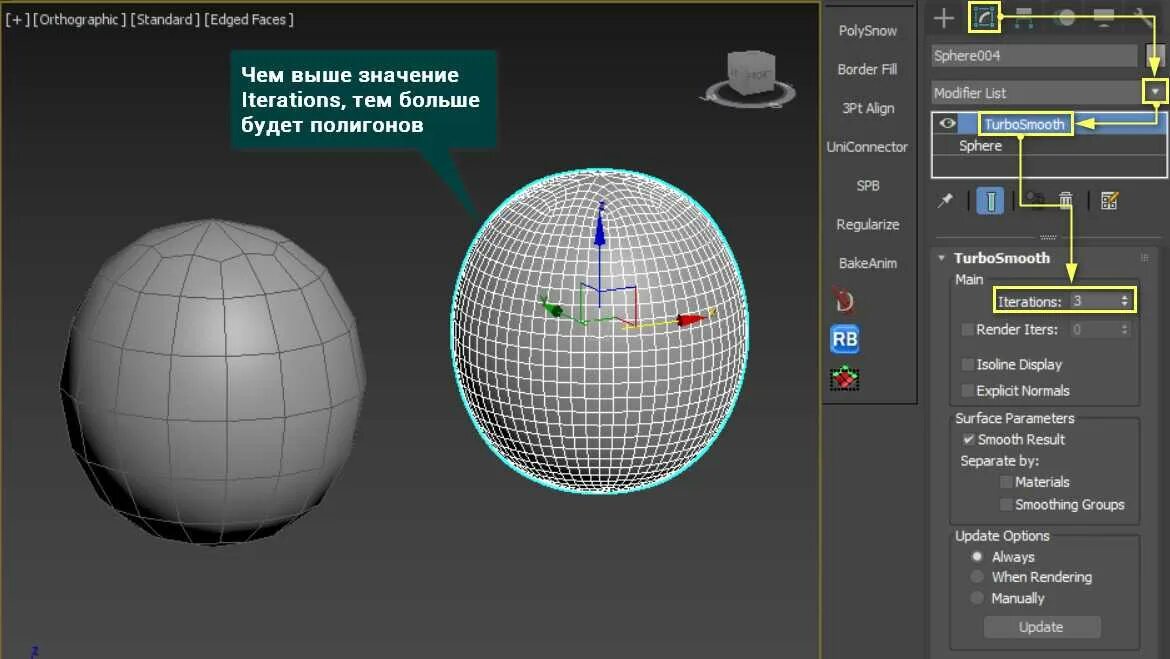Click the SPB script button

[x=868, y=186]
